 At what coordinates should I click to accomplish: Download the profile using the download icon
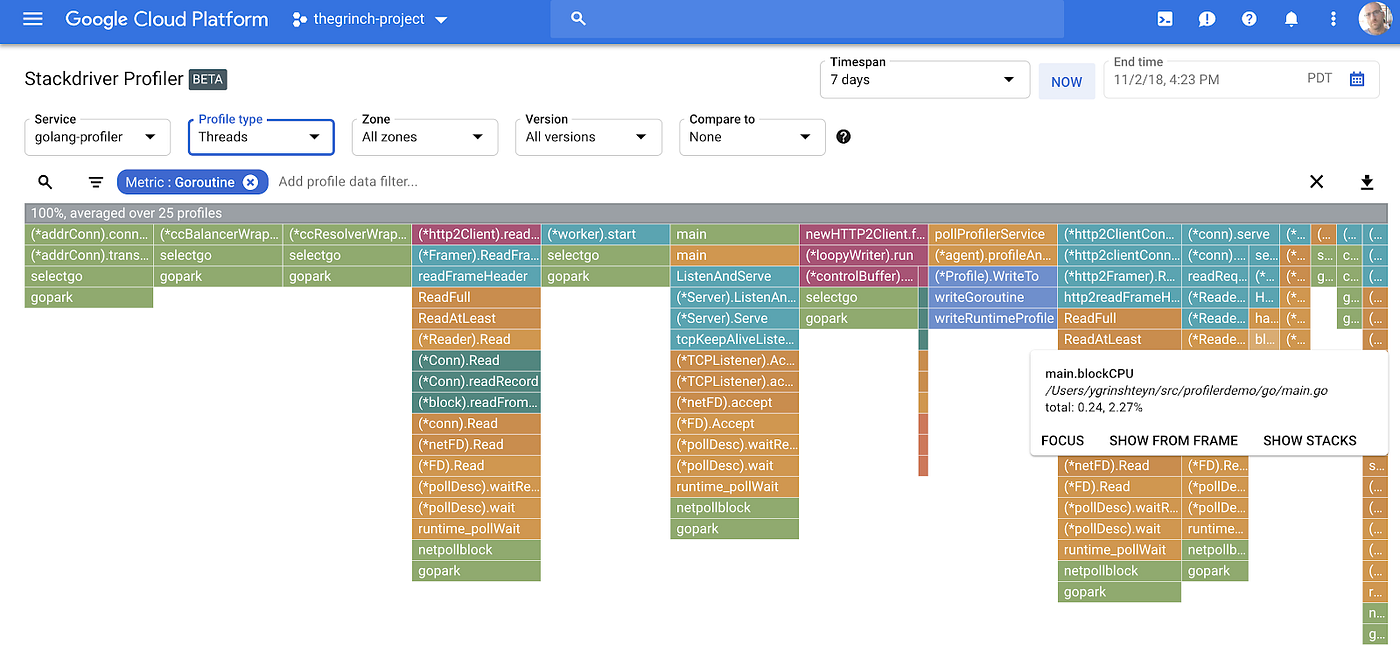click(x=1367, y=182)
